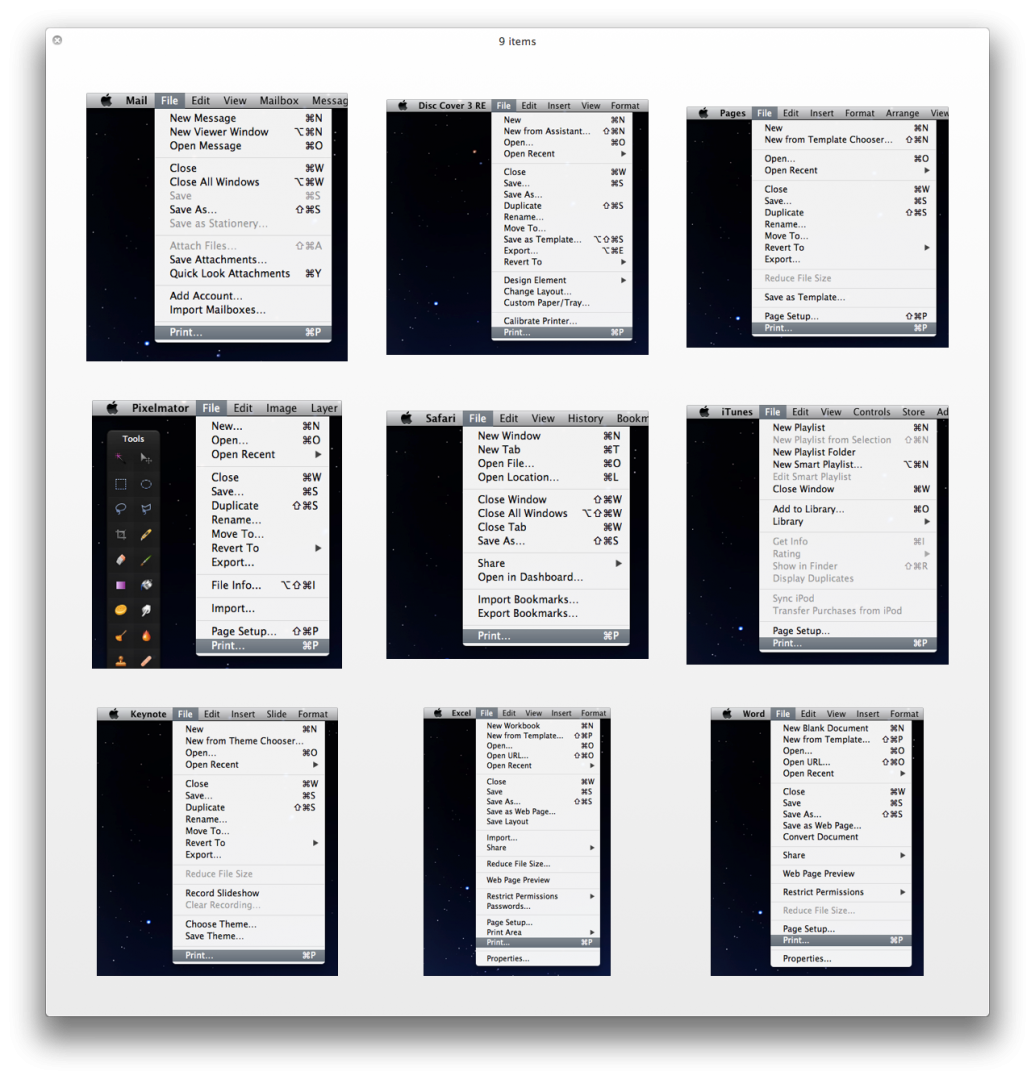Select the Magic Wand tool in Pixelmator

[x=121, y=458]
